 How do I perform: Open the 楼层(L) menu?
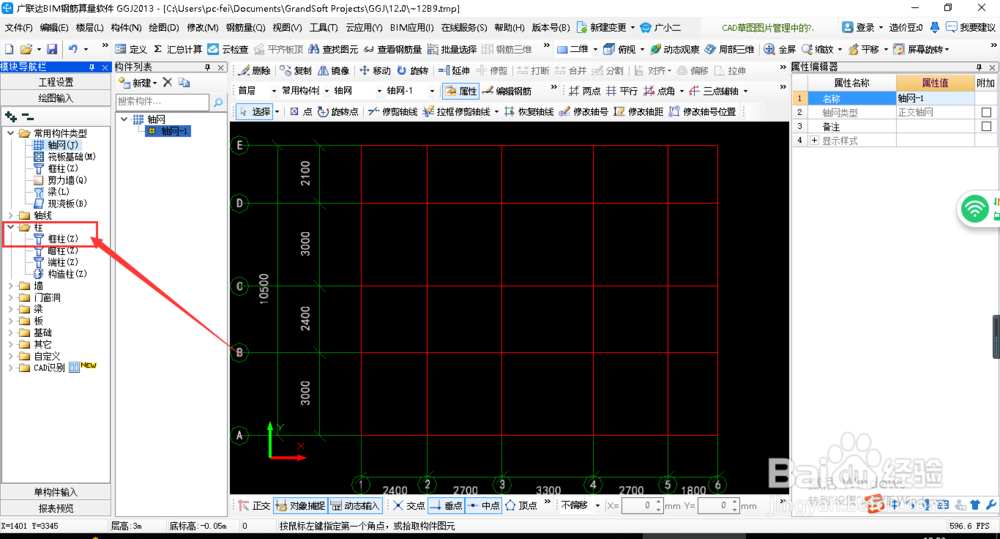(x=89, y=27)
